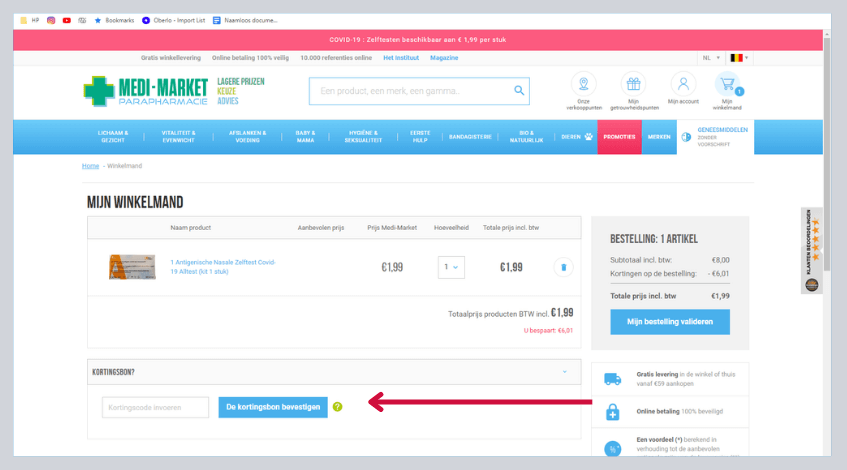This screenshot has width=847, height=470.
Task: Delete product with trash icon
Action: pyautogui.click(x=563, y=267)
